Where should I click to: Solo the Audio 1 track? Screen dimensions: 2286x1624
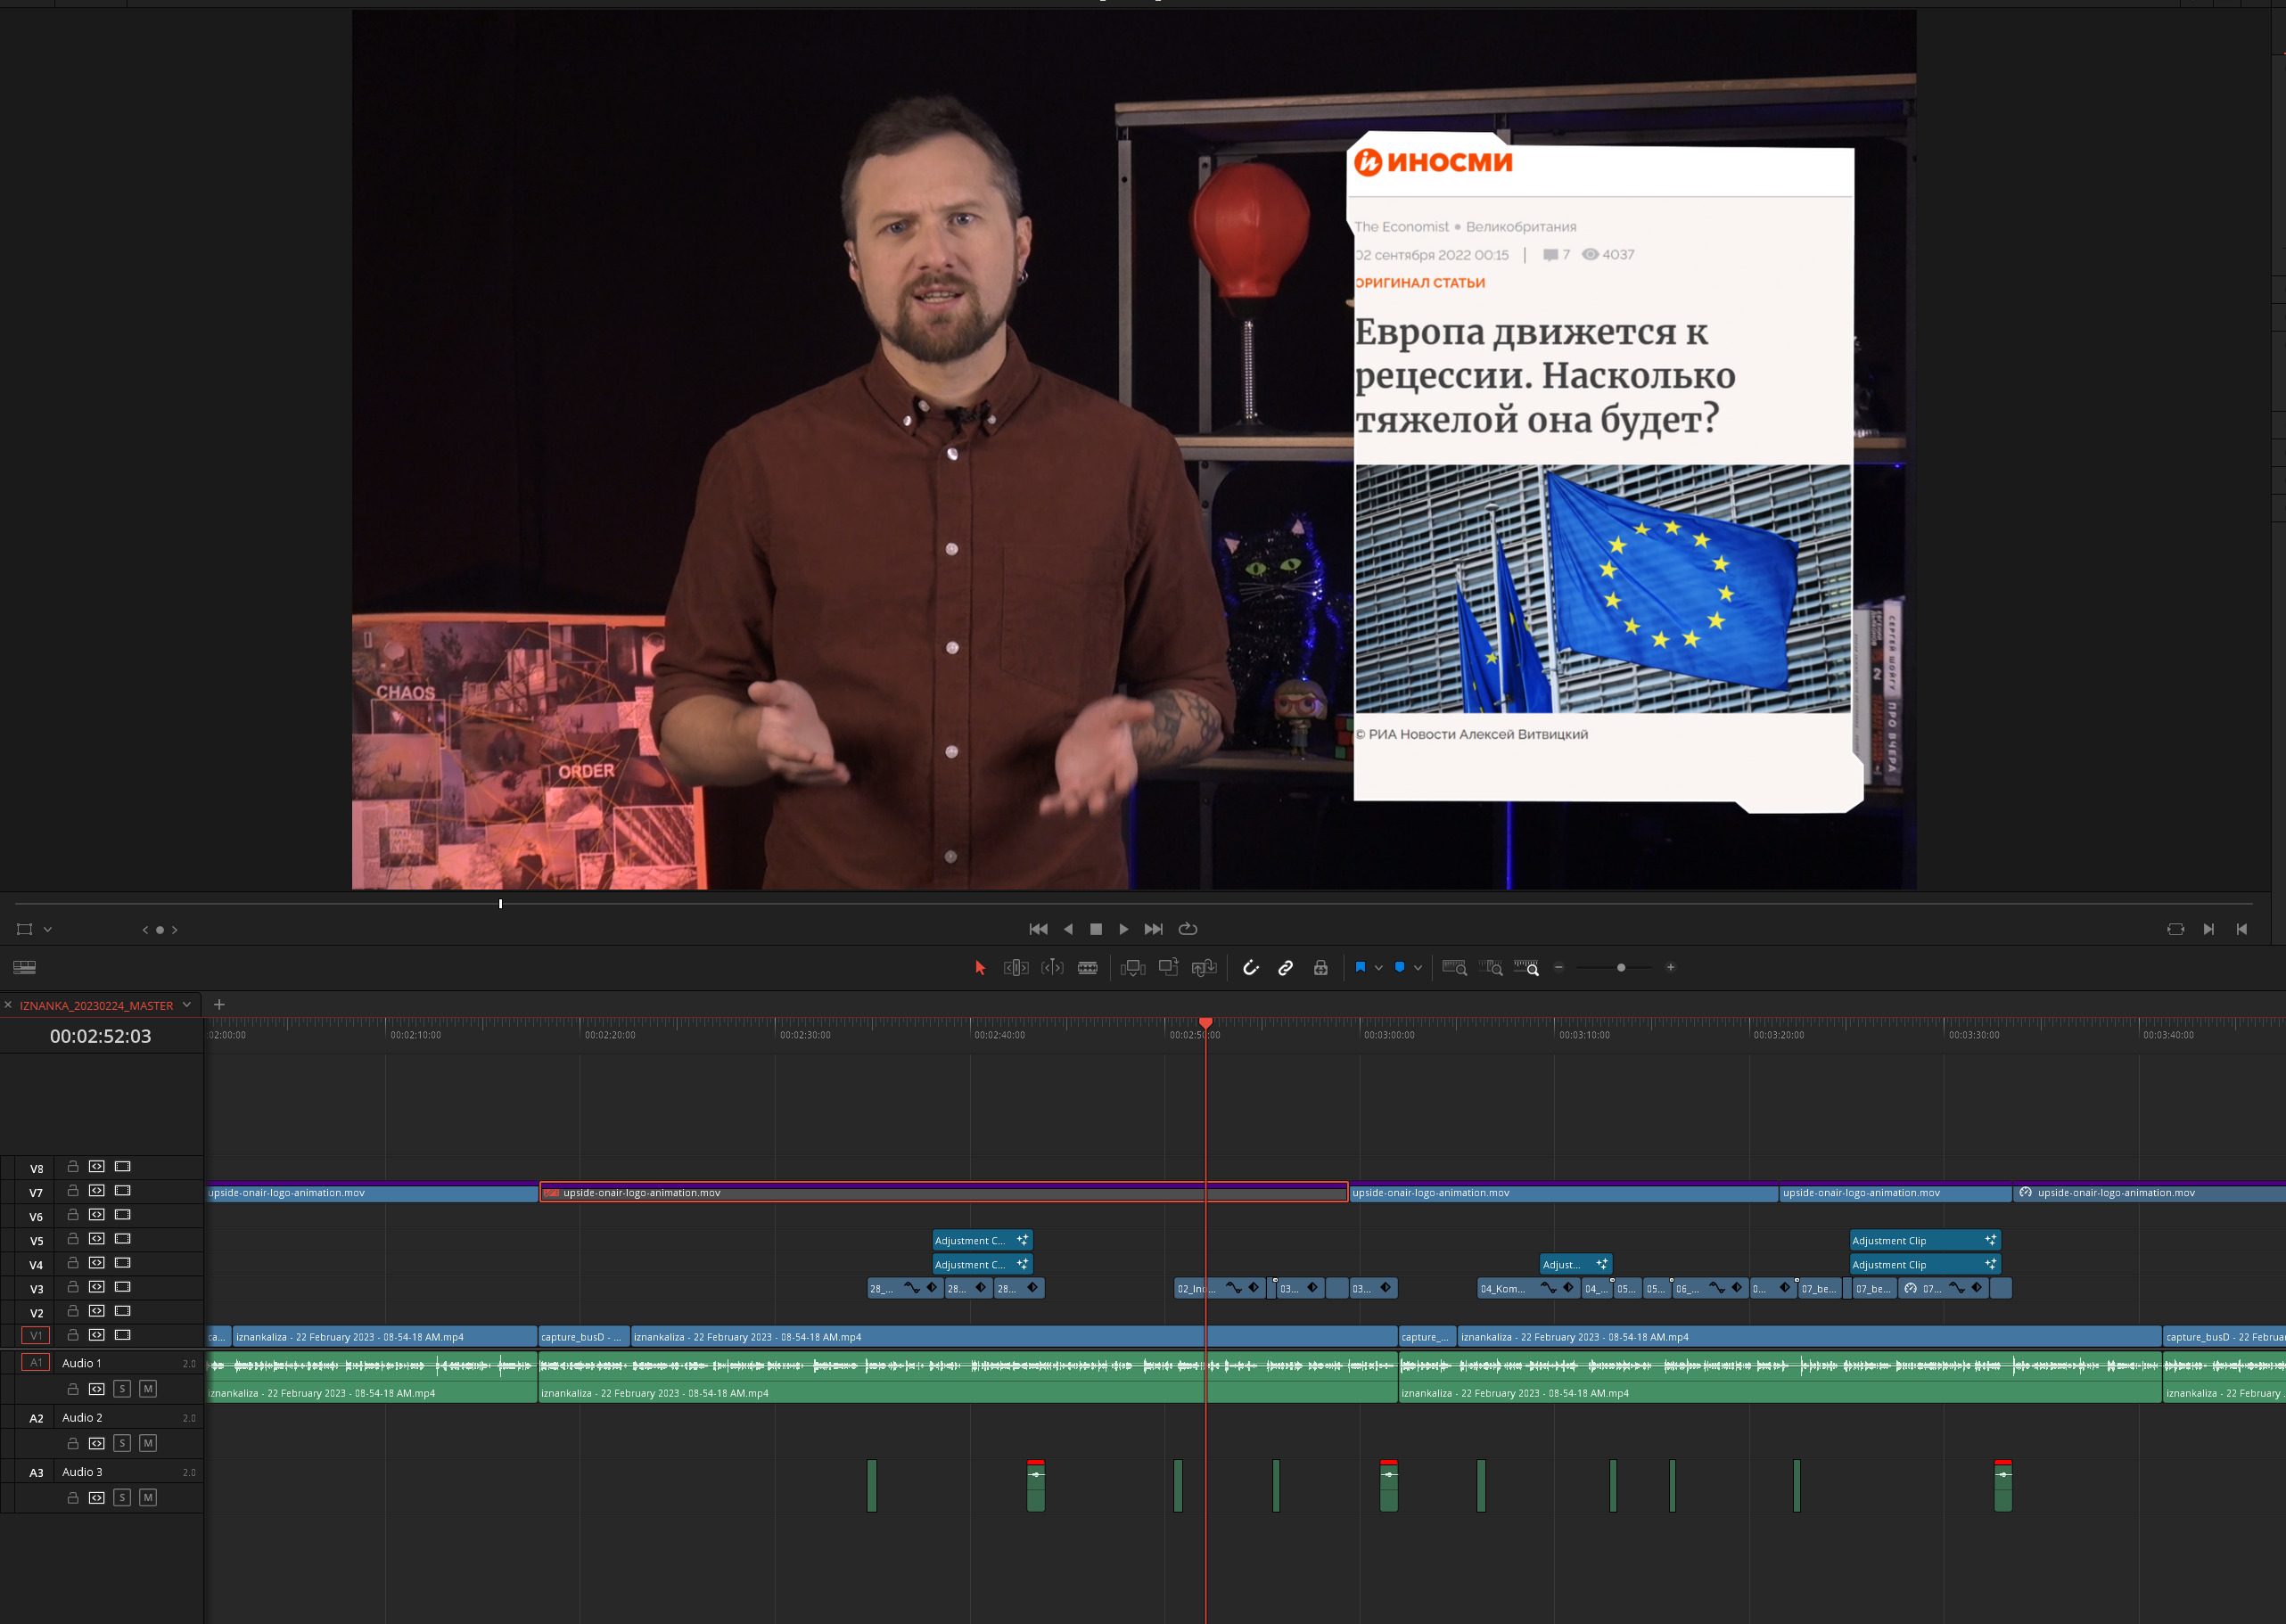tap(122, 1389)
